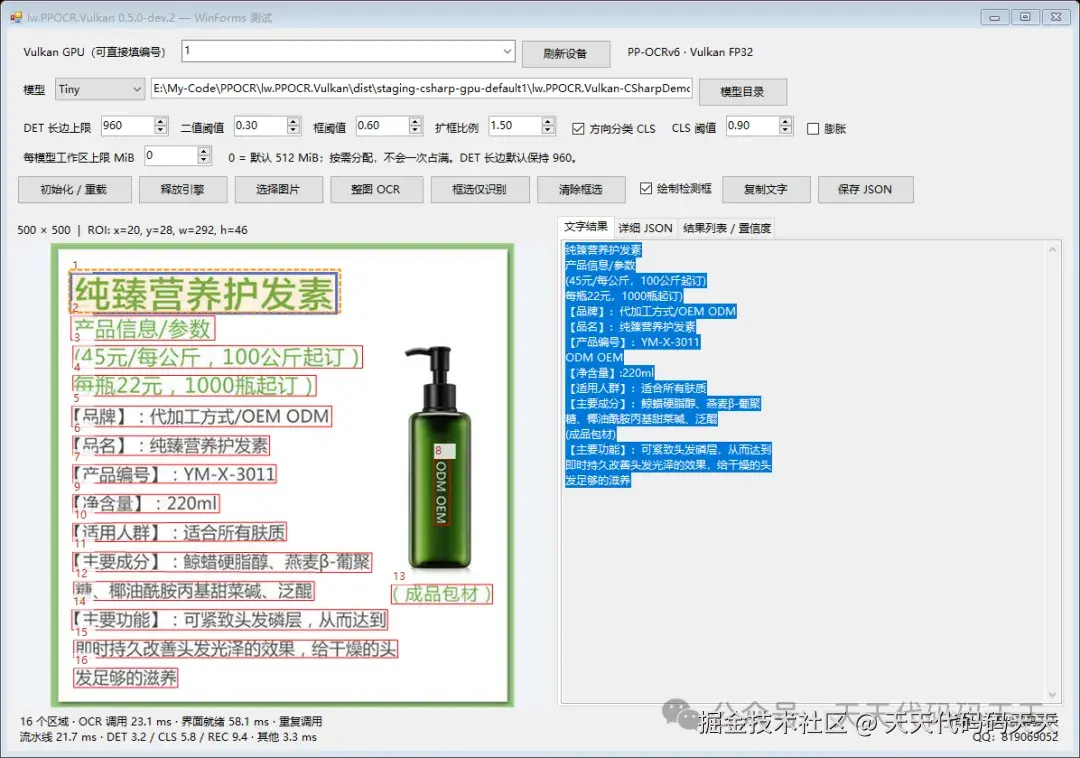Click the 每模型工作区上限 MiB field
The width and height of the screenshot is (1080, 758).
tap(171, 156)
